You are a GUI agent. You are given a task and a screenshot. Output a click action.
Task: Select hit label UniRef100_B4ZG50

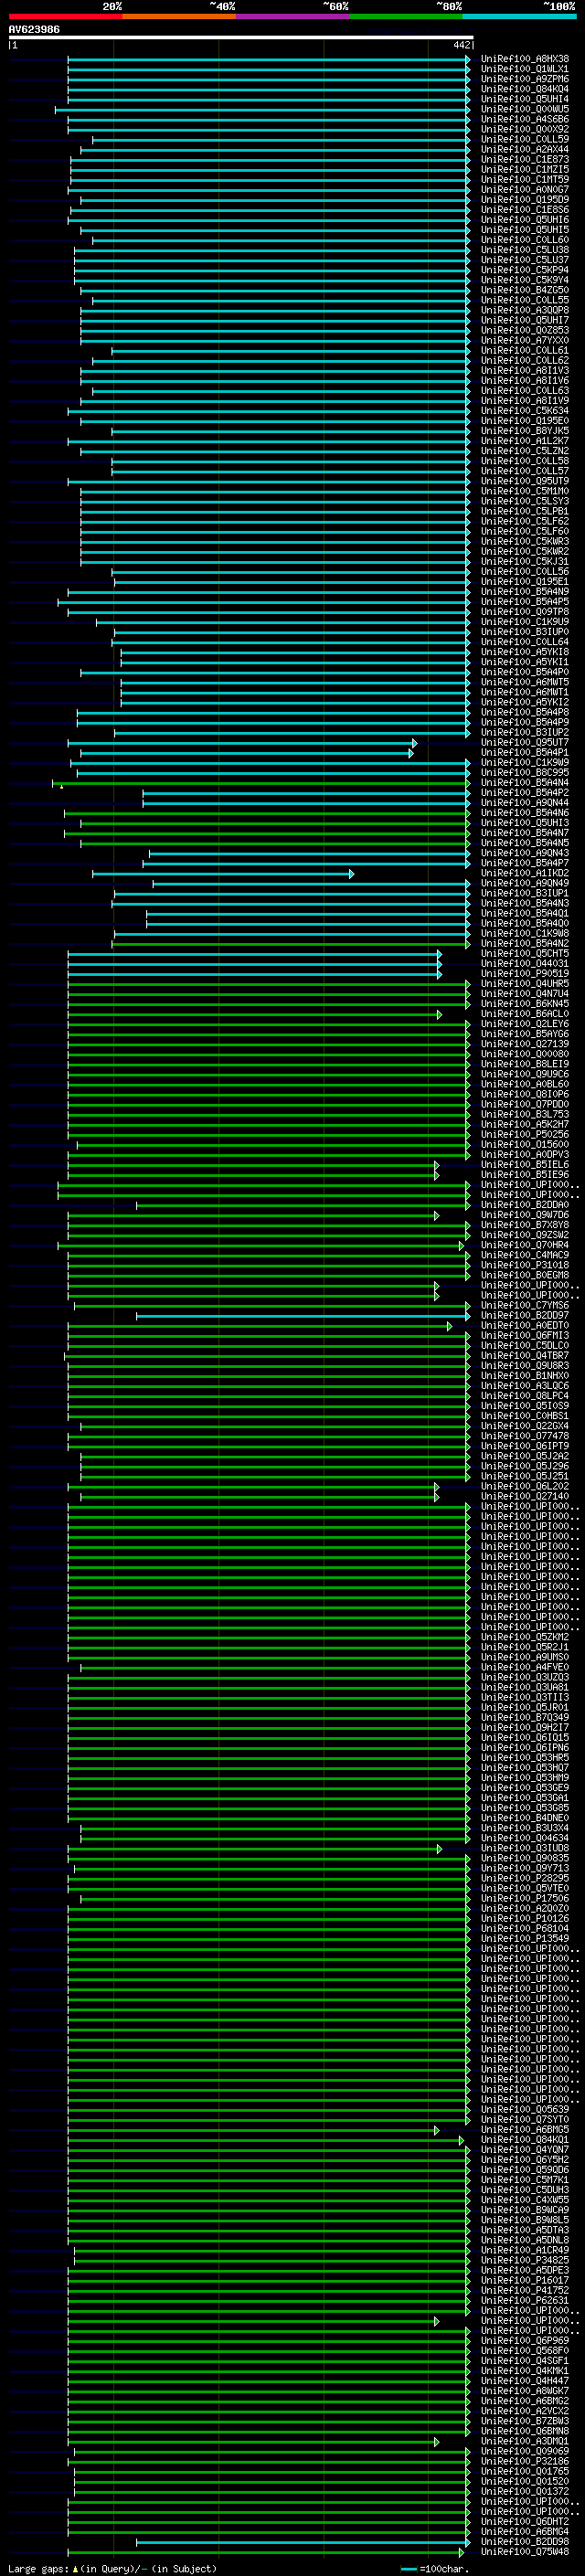click(x=525, y=290)
